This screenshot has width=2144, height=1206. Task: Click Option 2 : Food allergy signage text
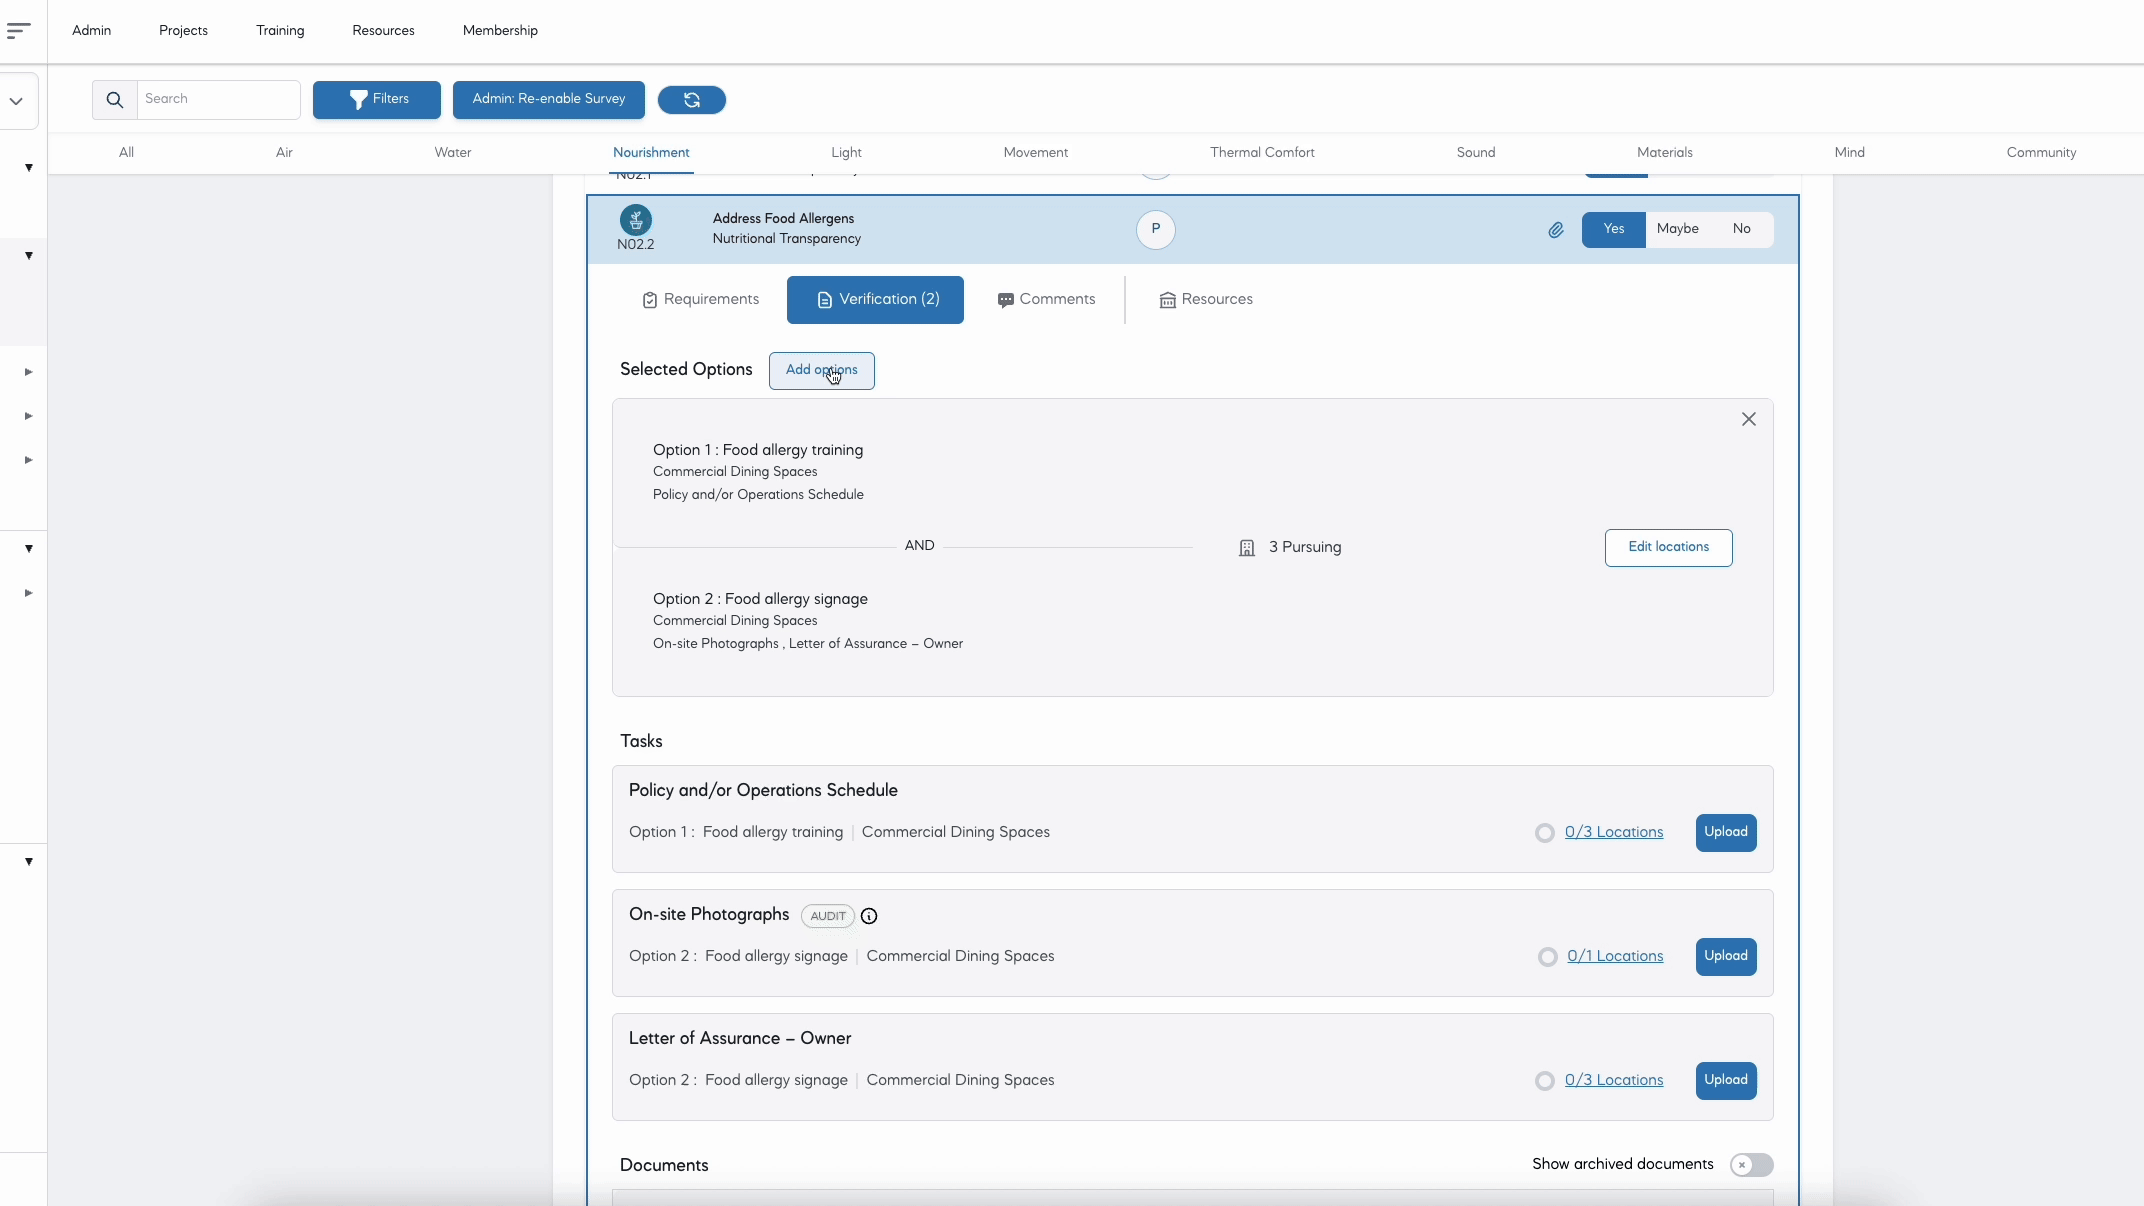point(760,600)
